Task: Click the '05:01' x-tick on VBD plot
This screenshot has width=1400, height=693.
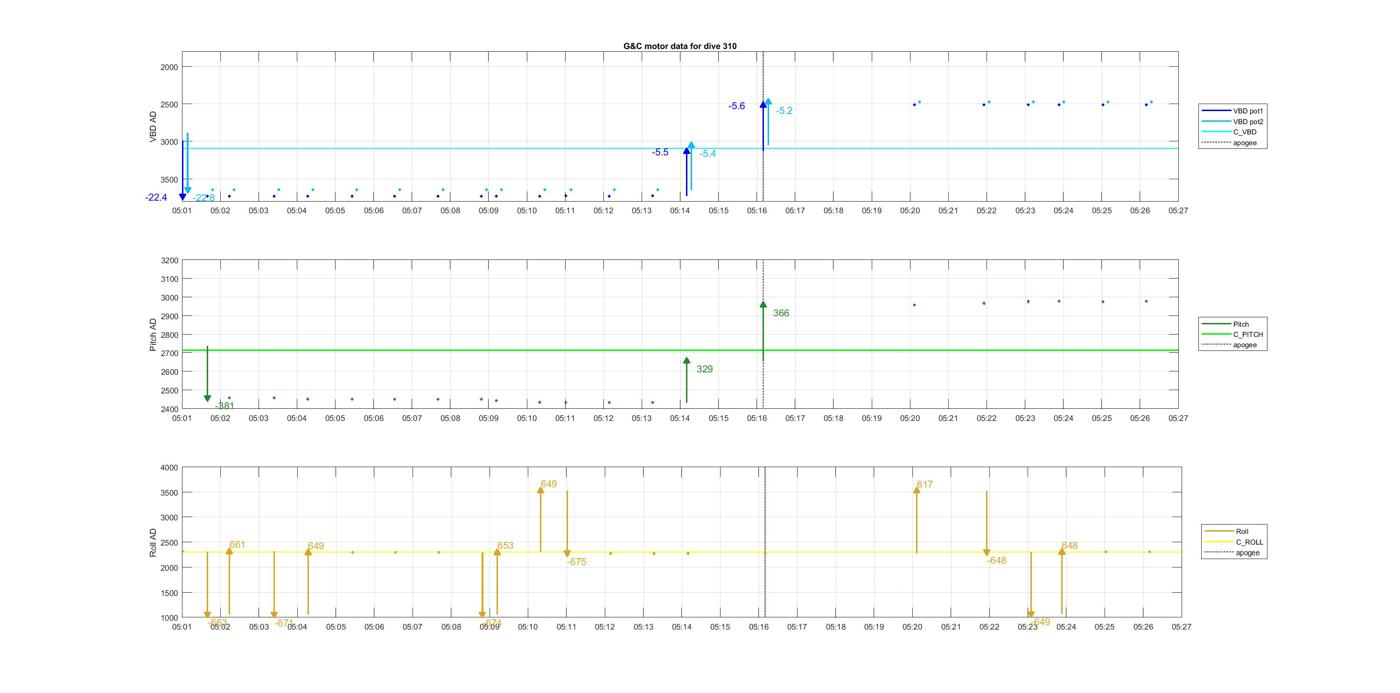Action: coord(181,211)
